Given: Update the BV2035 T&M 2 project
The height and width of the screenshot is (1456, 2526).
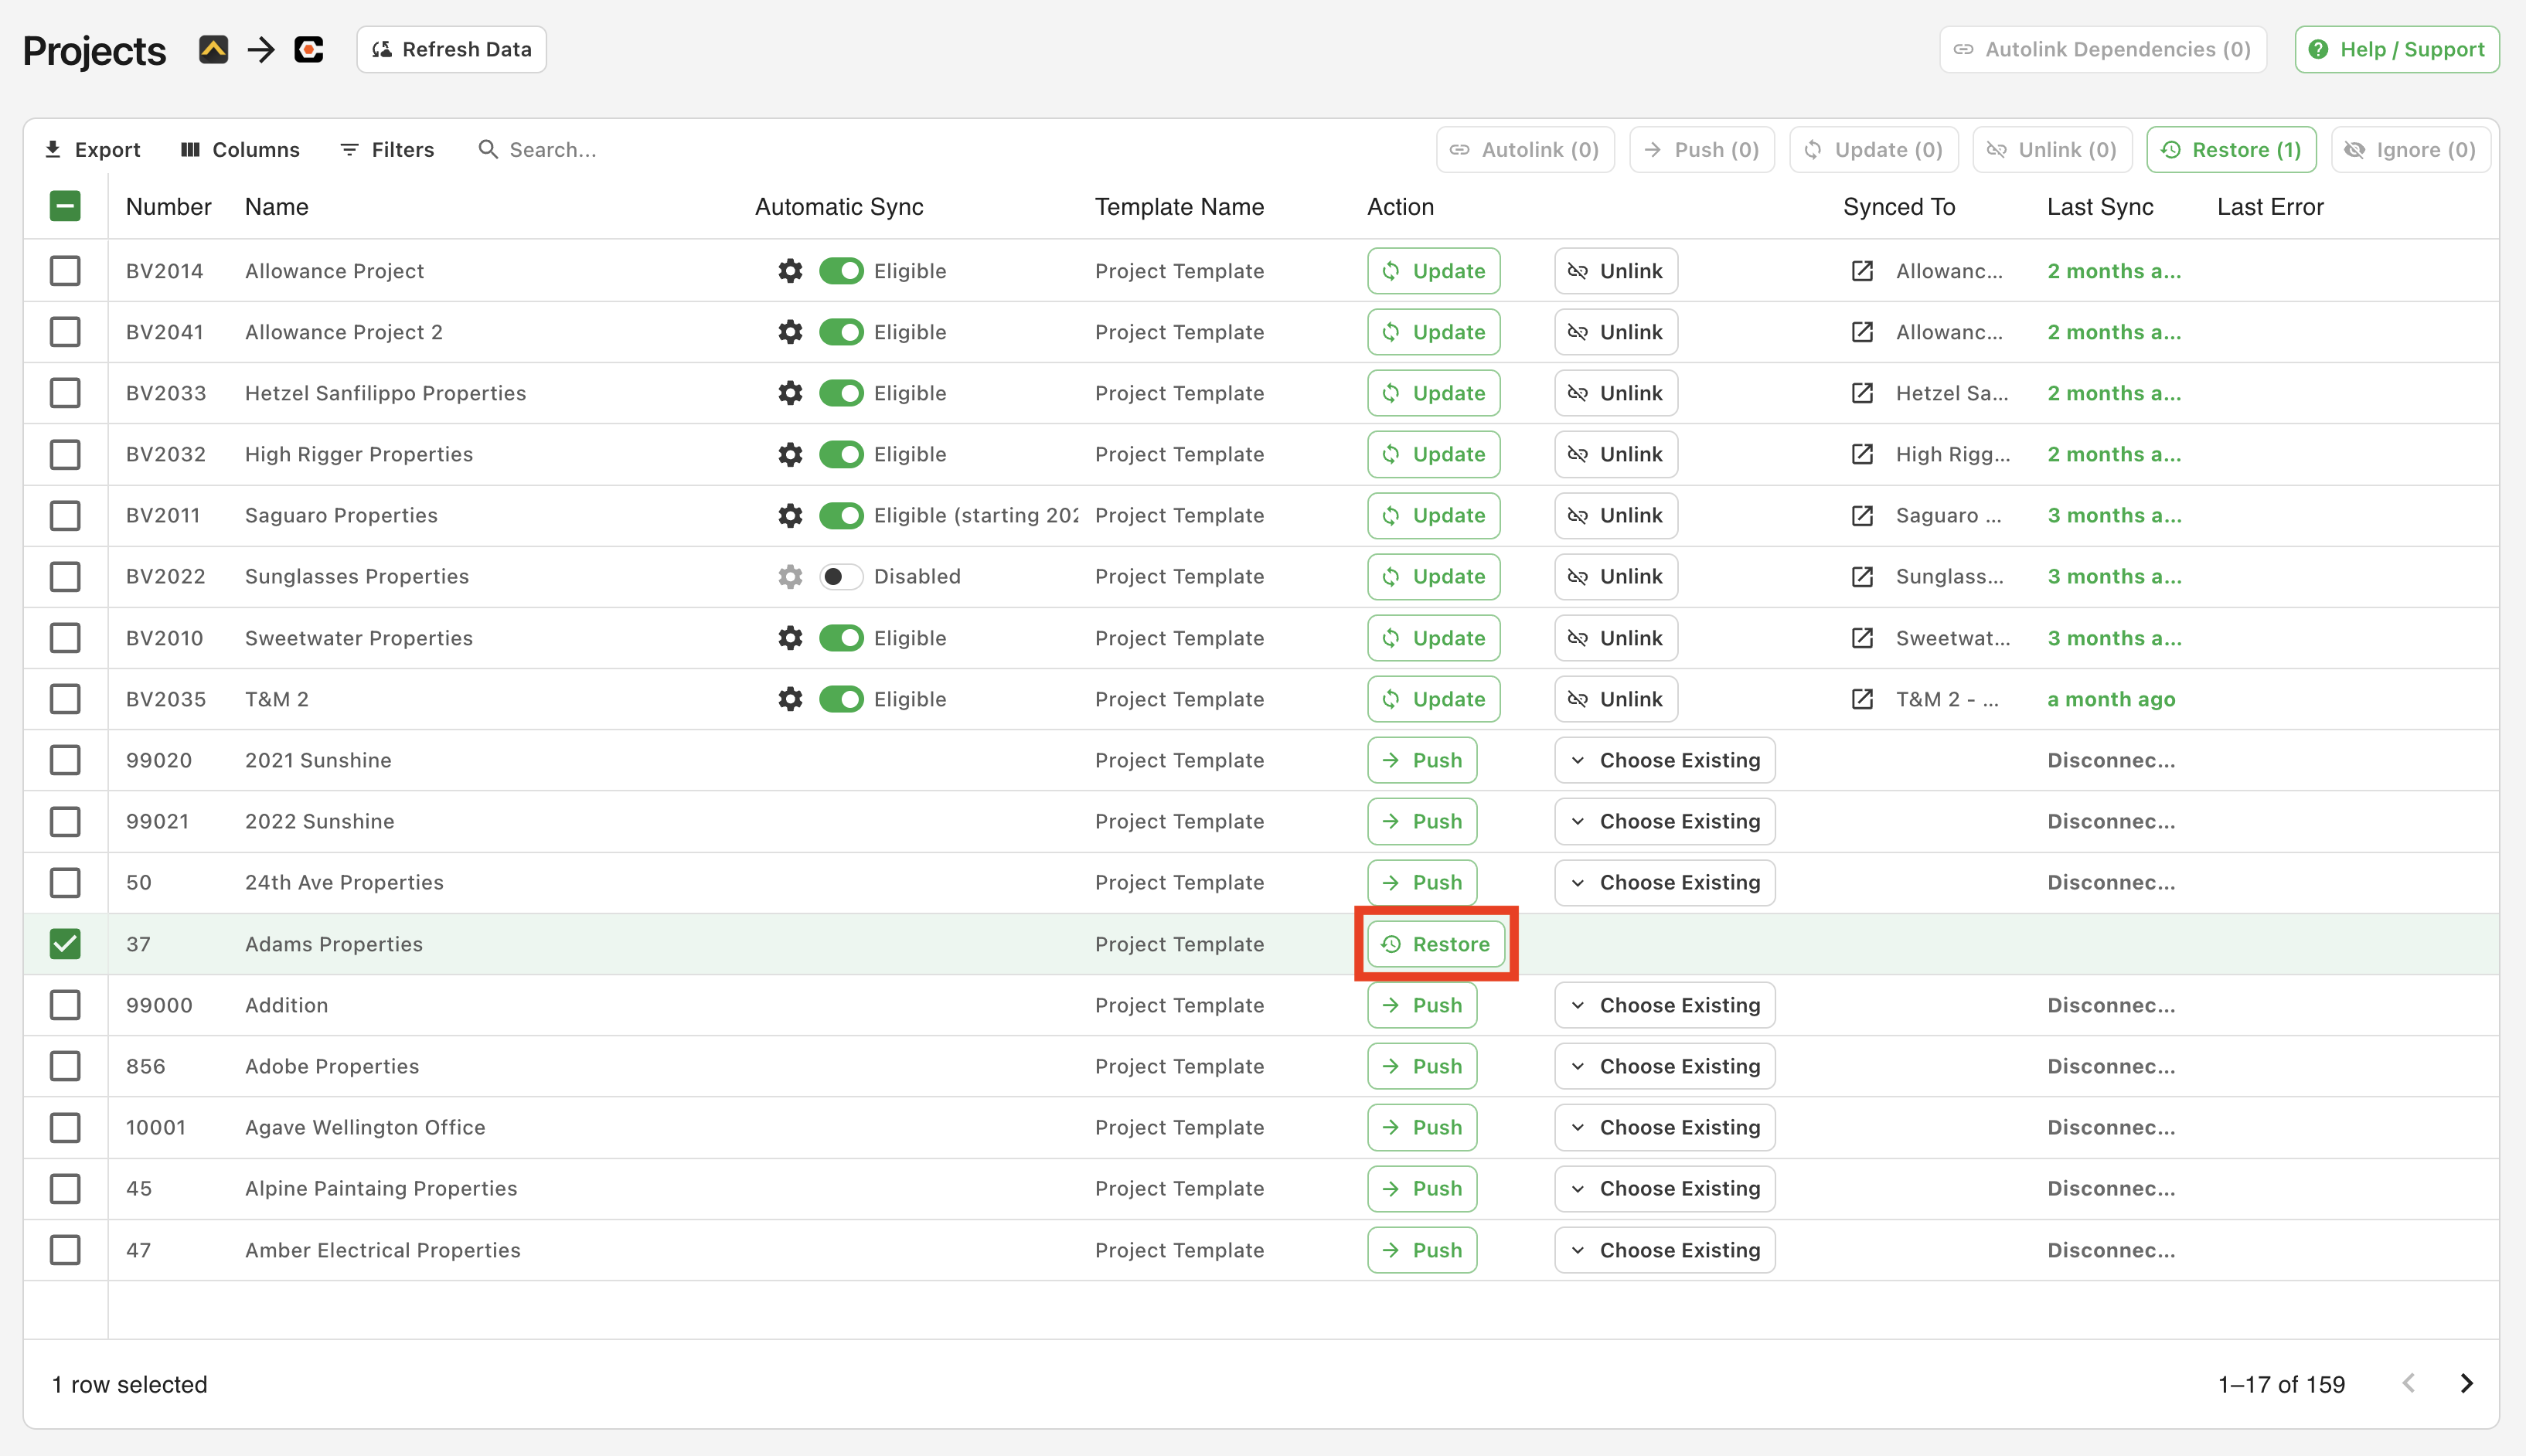Looking at the screenshot, I should pyautogui.click(x=1434, y=699).
